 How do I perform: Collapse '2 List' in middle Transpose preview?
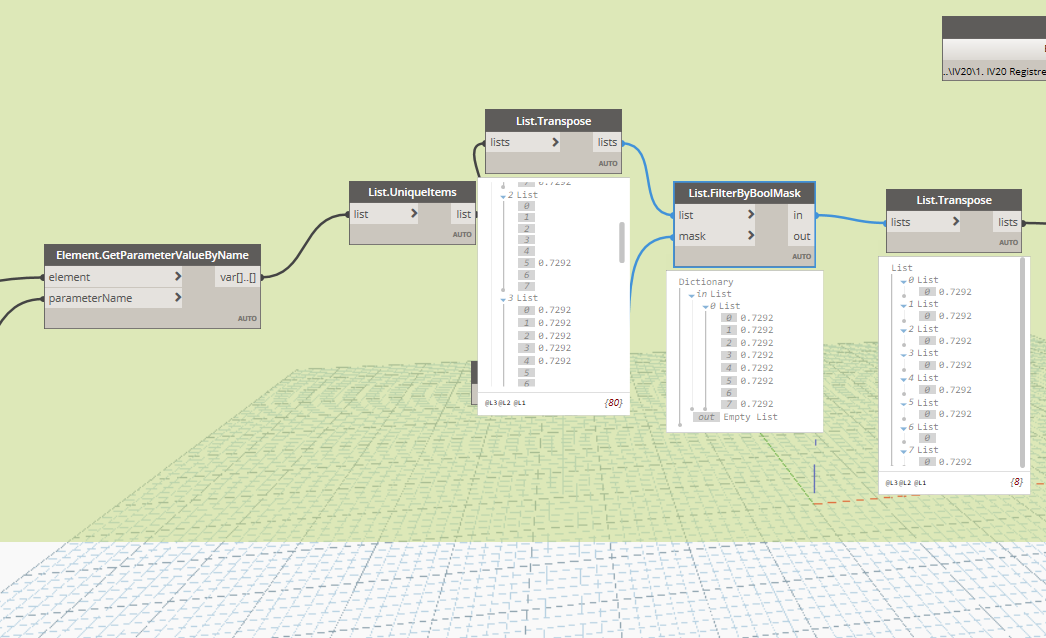503,196
